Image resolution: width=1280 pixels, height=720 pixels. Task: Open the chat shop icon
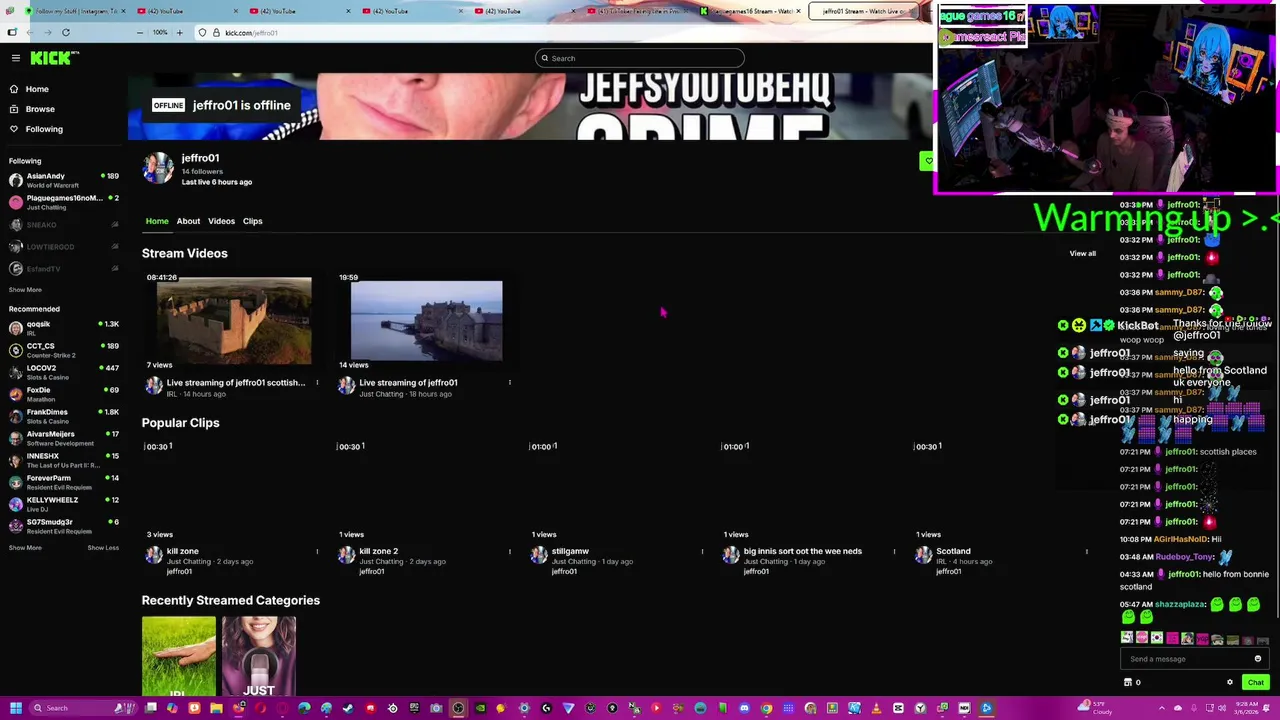[1128, 682]
